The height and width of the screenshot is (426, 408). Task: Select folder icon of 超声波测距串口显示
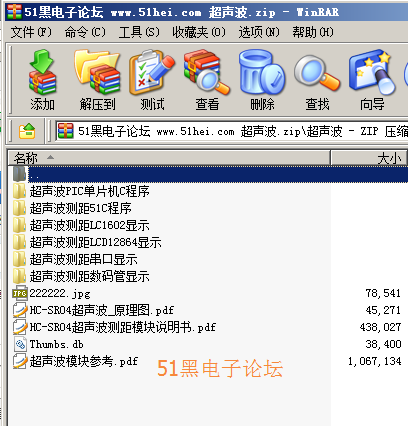[x=20, y=259]
